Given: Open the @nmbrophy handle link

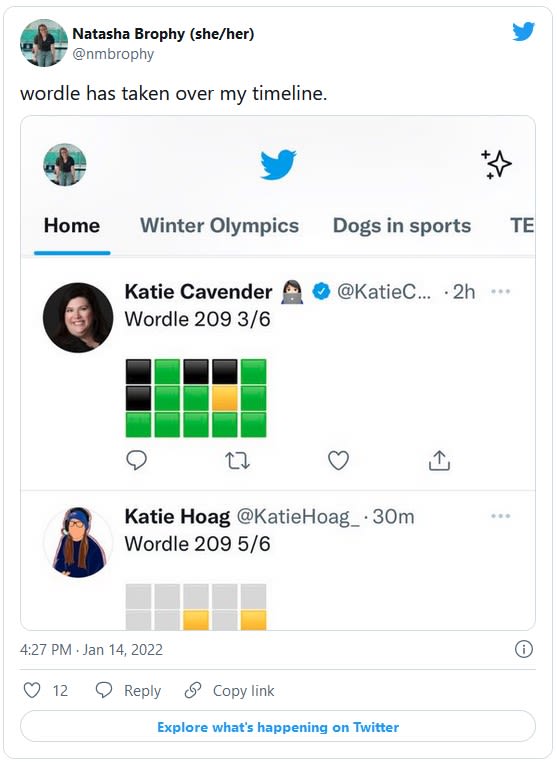Looking at the screenshot, I should click(113, 54).
